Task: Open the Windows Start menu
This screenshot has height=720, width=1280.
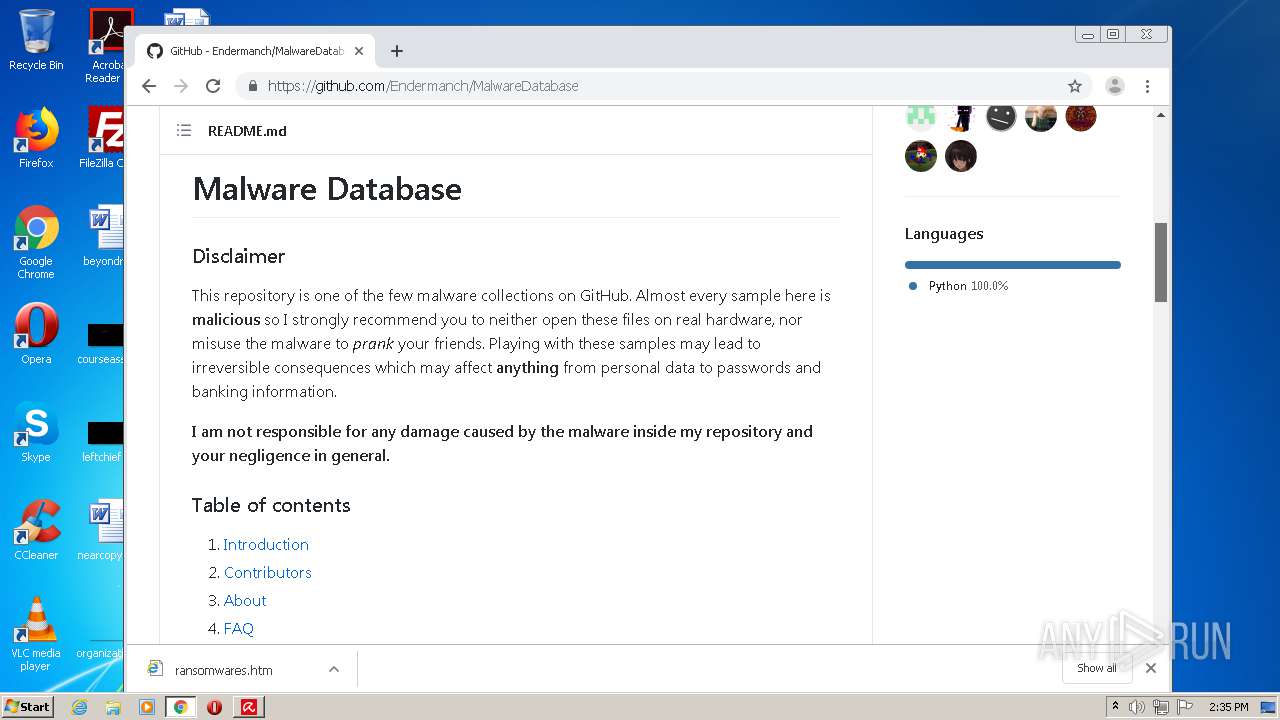Action: (x=28, y=706)
